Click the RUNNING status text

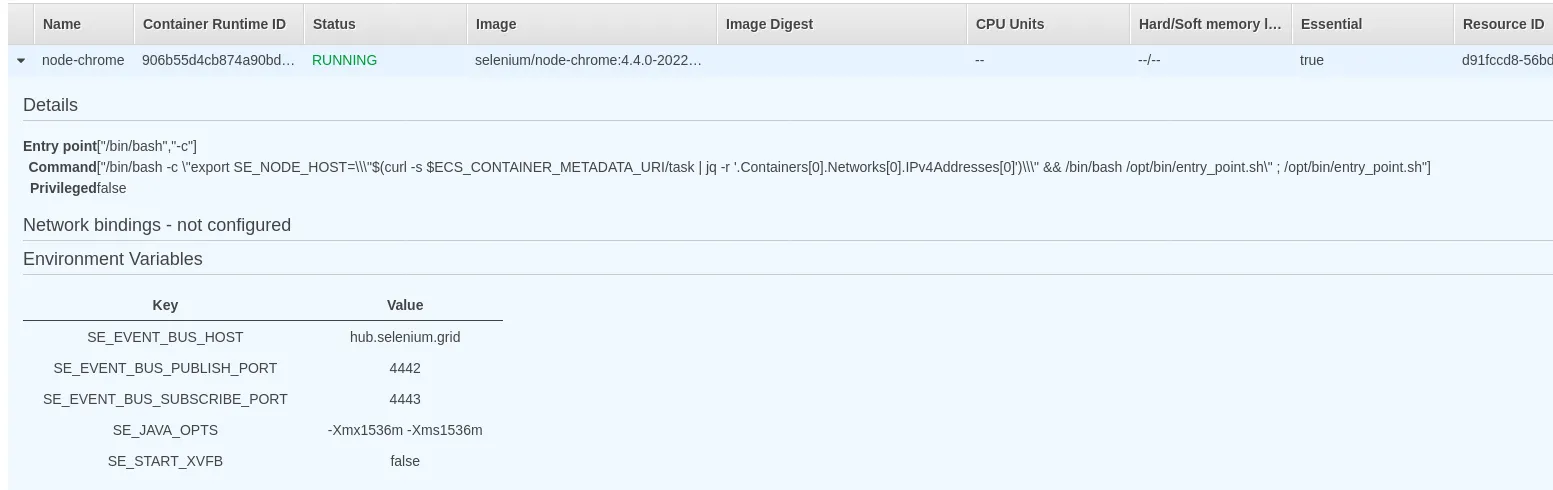point(344,60)
